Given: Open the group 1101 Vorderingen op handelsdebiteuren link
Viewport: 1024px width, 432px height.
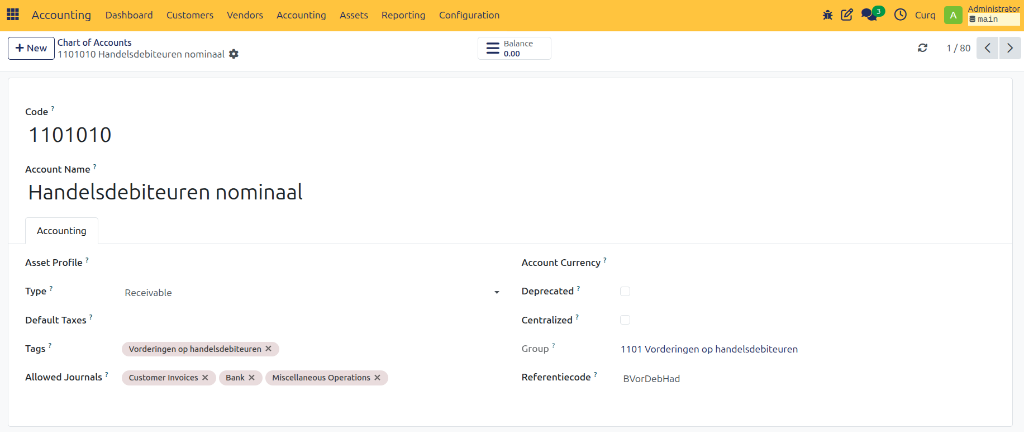Looking at the screenshot, I should (709, 349).
